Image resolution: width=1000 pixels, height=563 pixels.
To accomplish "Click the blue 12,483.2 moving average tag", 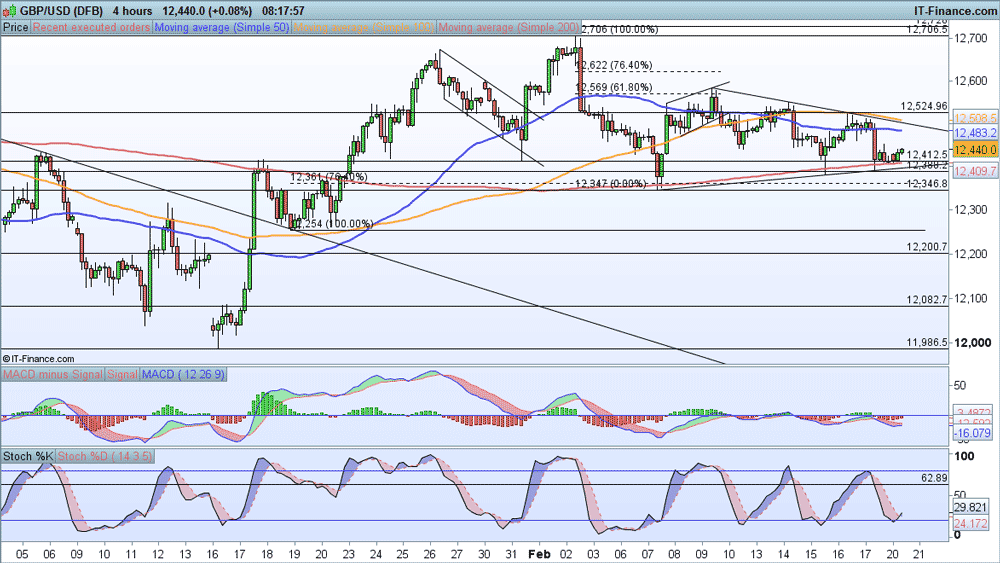I will pos(974,133).
